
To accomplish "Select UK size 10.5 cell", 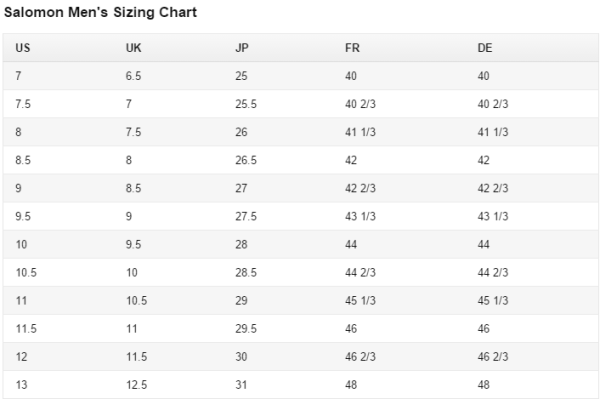I will [137, 301].
